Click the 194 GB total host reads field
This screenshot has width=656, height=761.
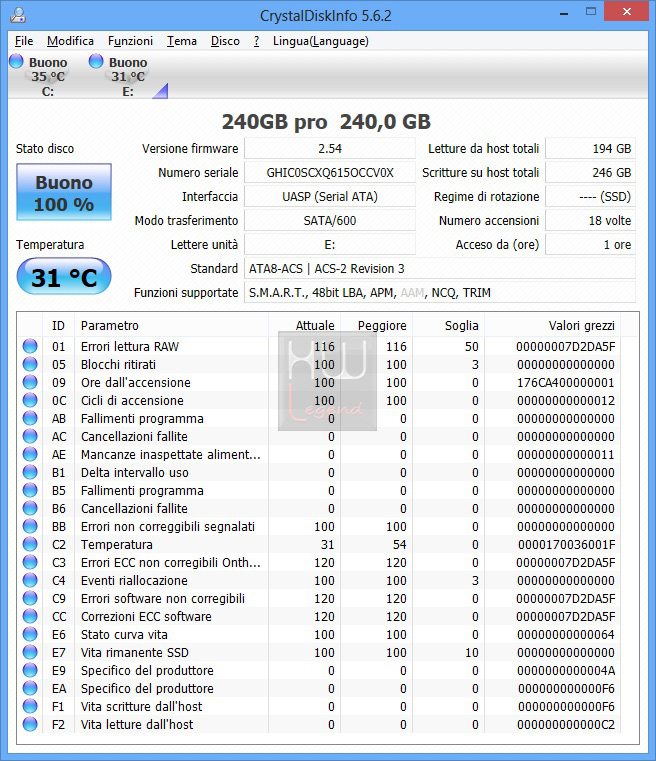point(590,149)
